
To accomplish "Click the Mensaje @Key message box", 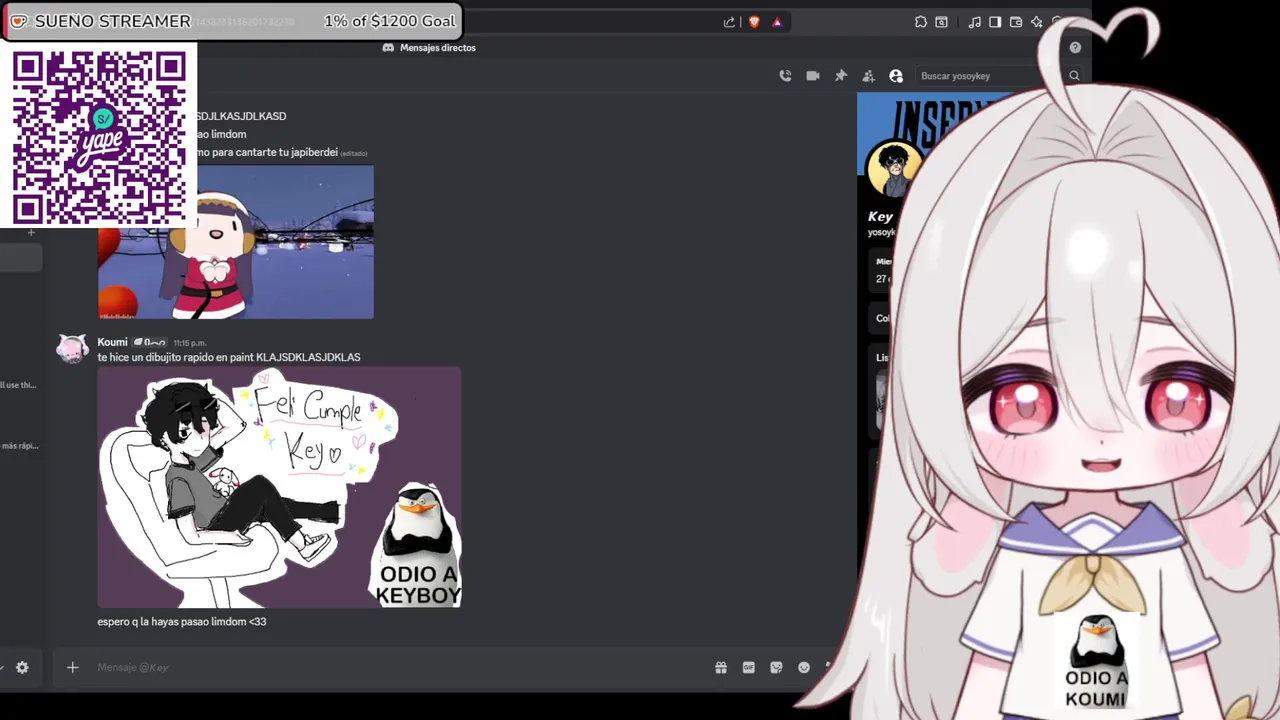I will (x=400, y=667).
